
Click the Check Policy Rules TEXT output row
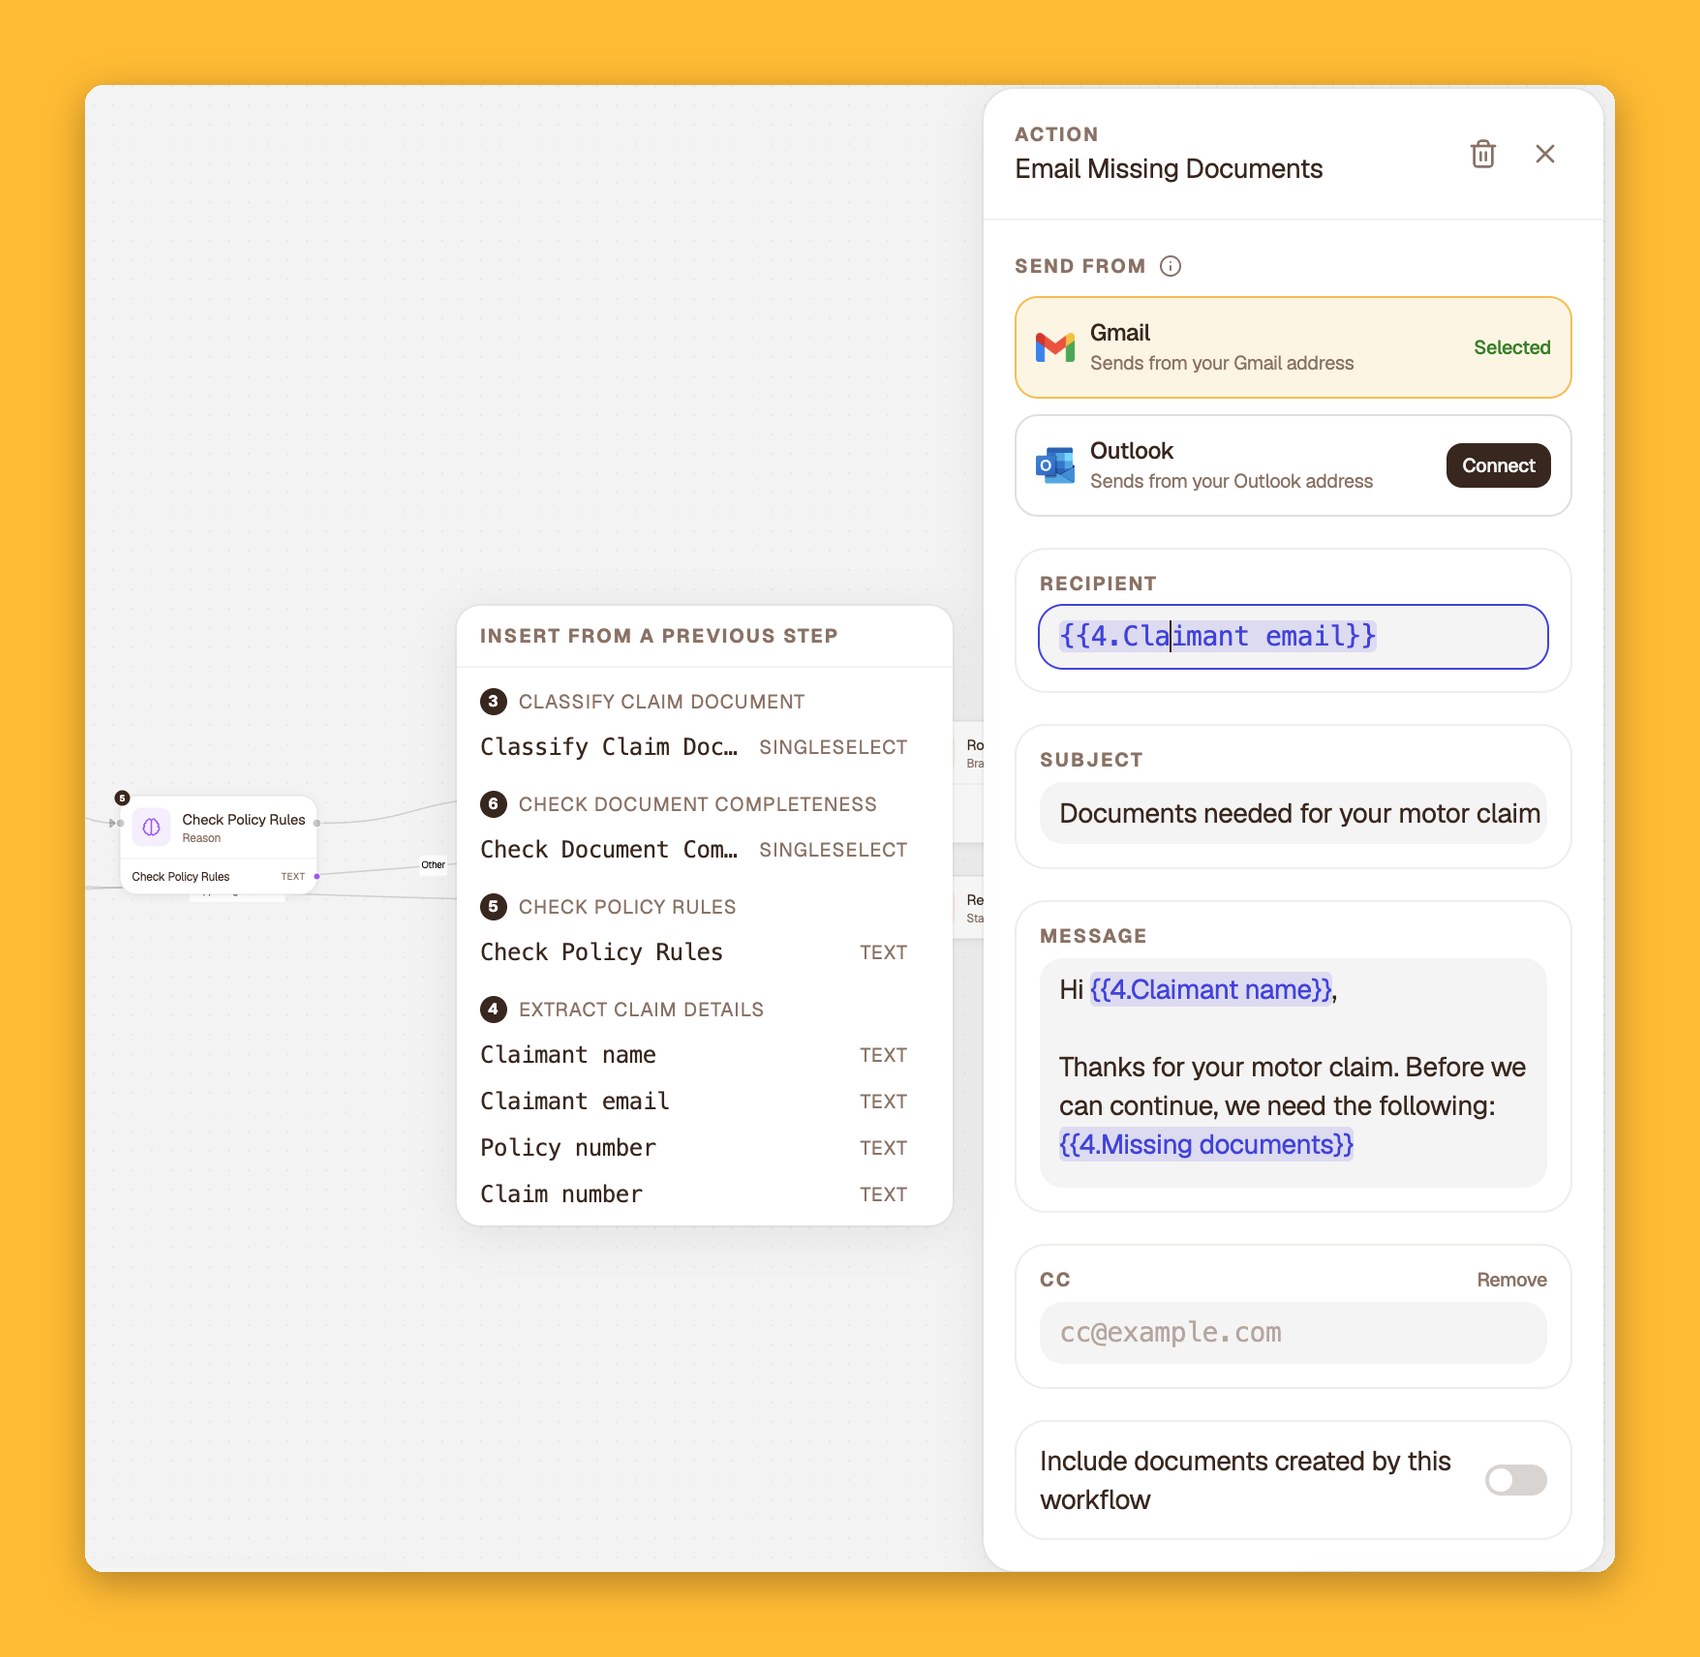pyautogui.click(x=220, y=877)
